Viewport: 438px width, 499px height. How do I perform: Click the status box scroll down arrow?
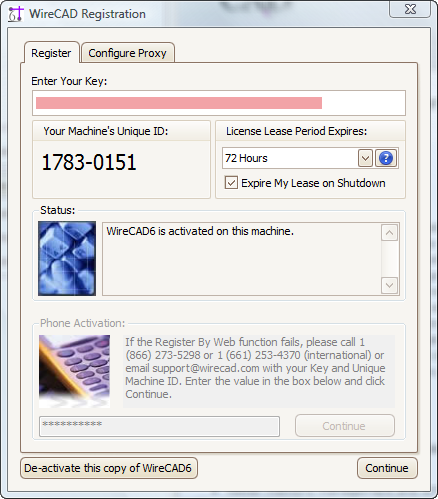[x=389, y=285]
